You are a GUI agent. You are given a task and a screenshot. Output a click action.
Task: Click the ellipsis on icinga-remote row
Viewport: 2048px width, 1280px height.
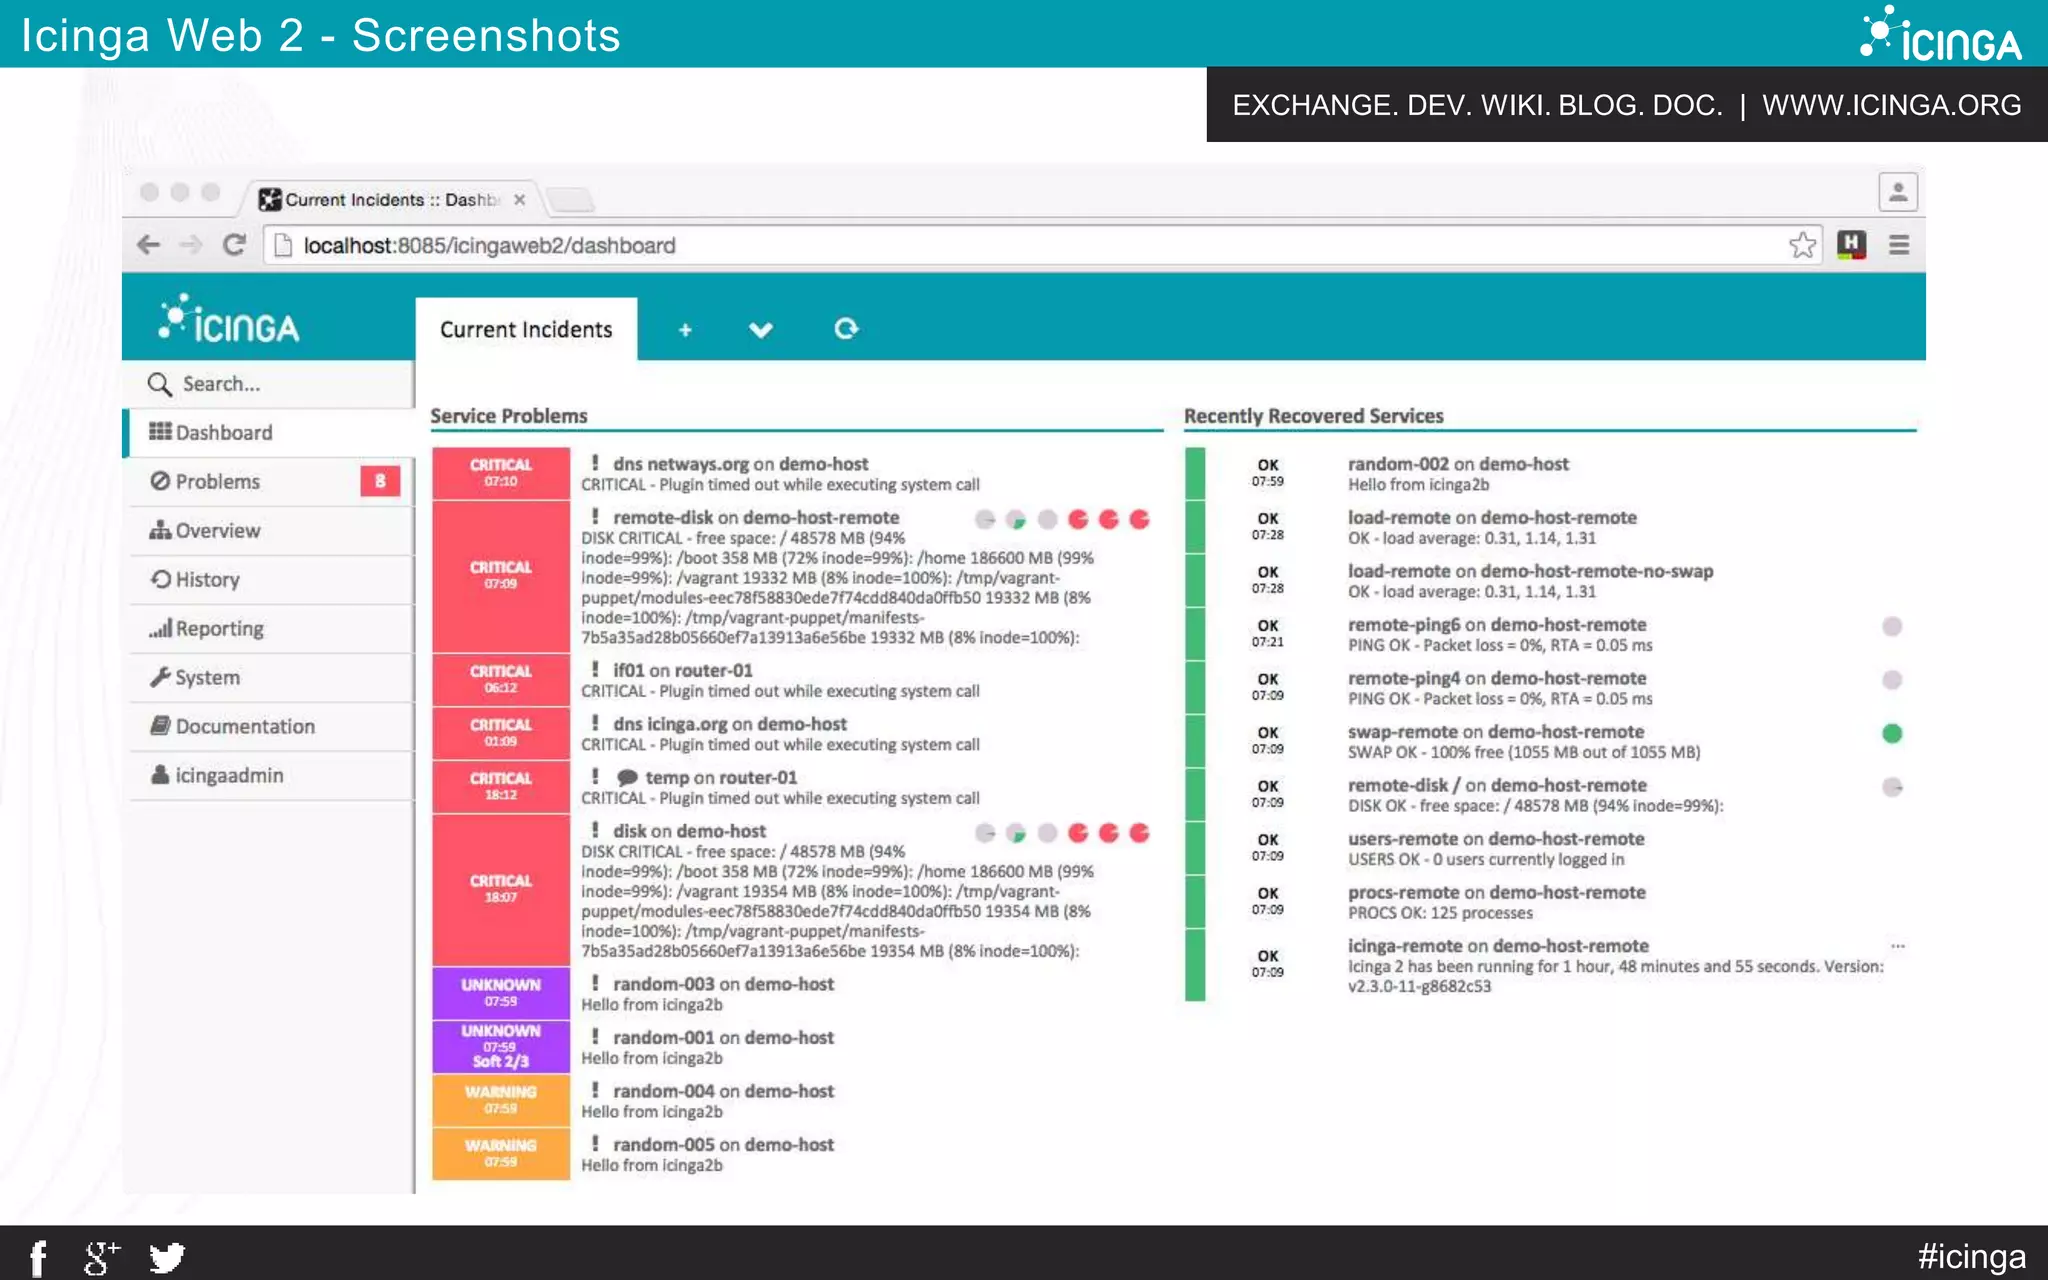(x=1898, y=946)
